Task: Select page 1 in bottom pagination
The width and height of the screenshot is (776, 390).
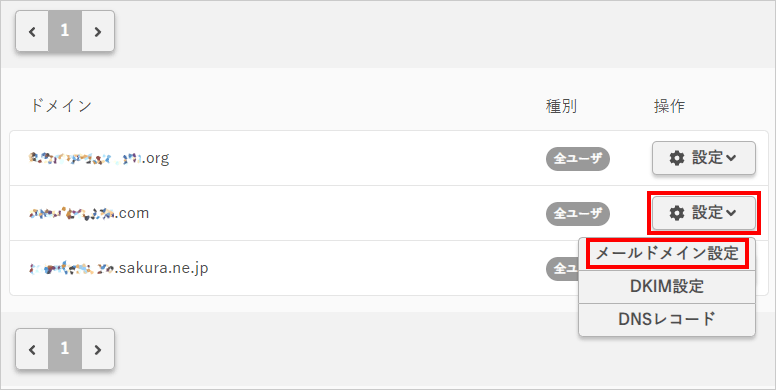Action: click(x=65, y=349)
